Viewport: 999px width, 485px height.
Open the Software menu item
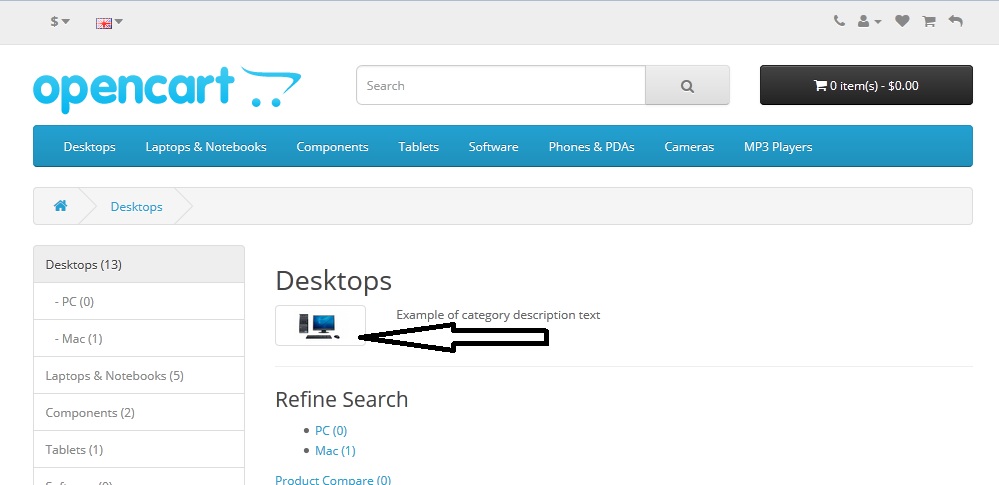pos(494,147)
